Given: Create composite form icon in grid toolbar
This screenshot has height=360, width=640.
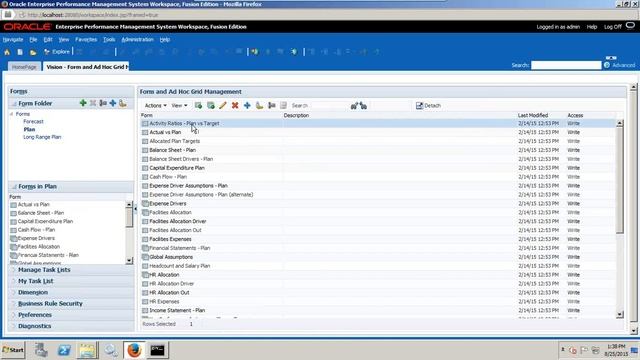Looking at the screenshot, I should coord(211,106).
